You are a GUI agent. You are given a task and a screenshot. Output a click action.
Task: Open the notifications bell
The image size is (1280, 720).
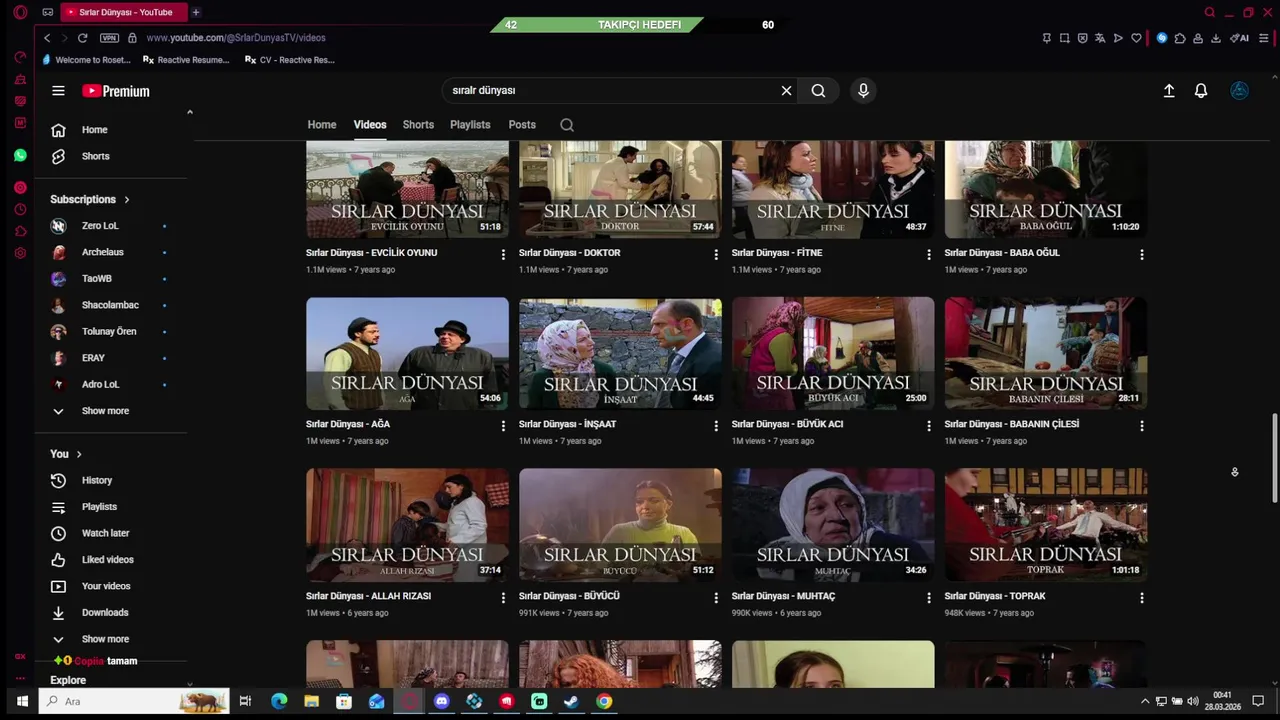pyautogui.click(x=1201, y=91)
